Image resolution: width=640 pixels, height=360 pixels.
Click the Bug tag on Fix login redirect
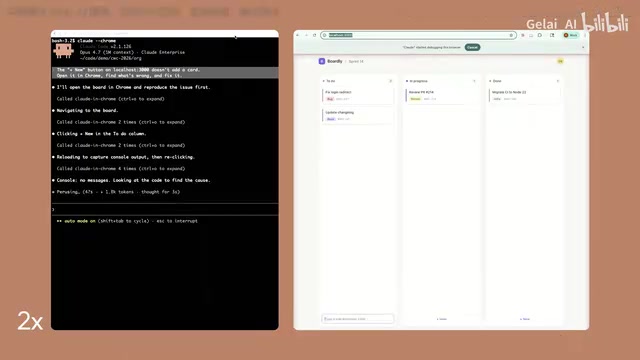[x=330, y=99]
